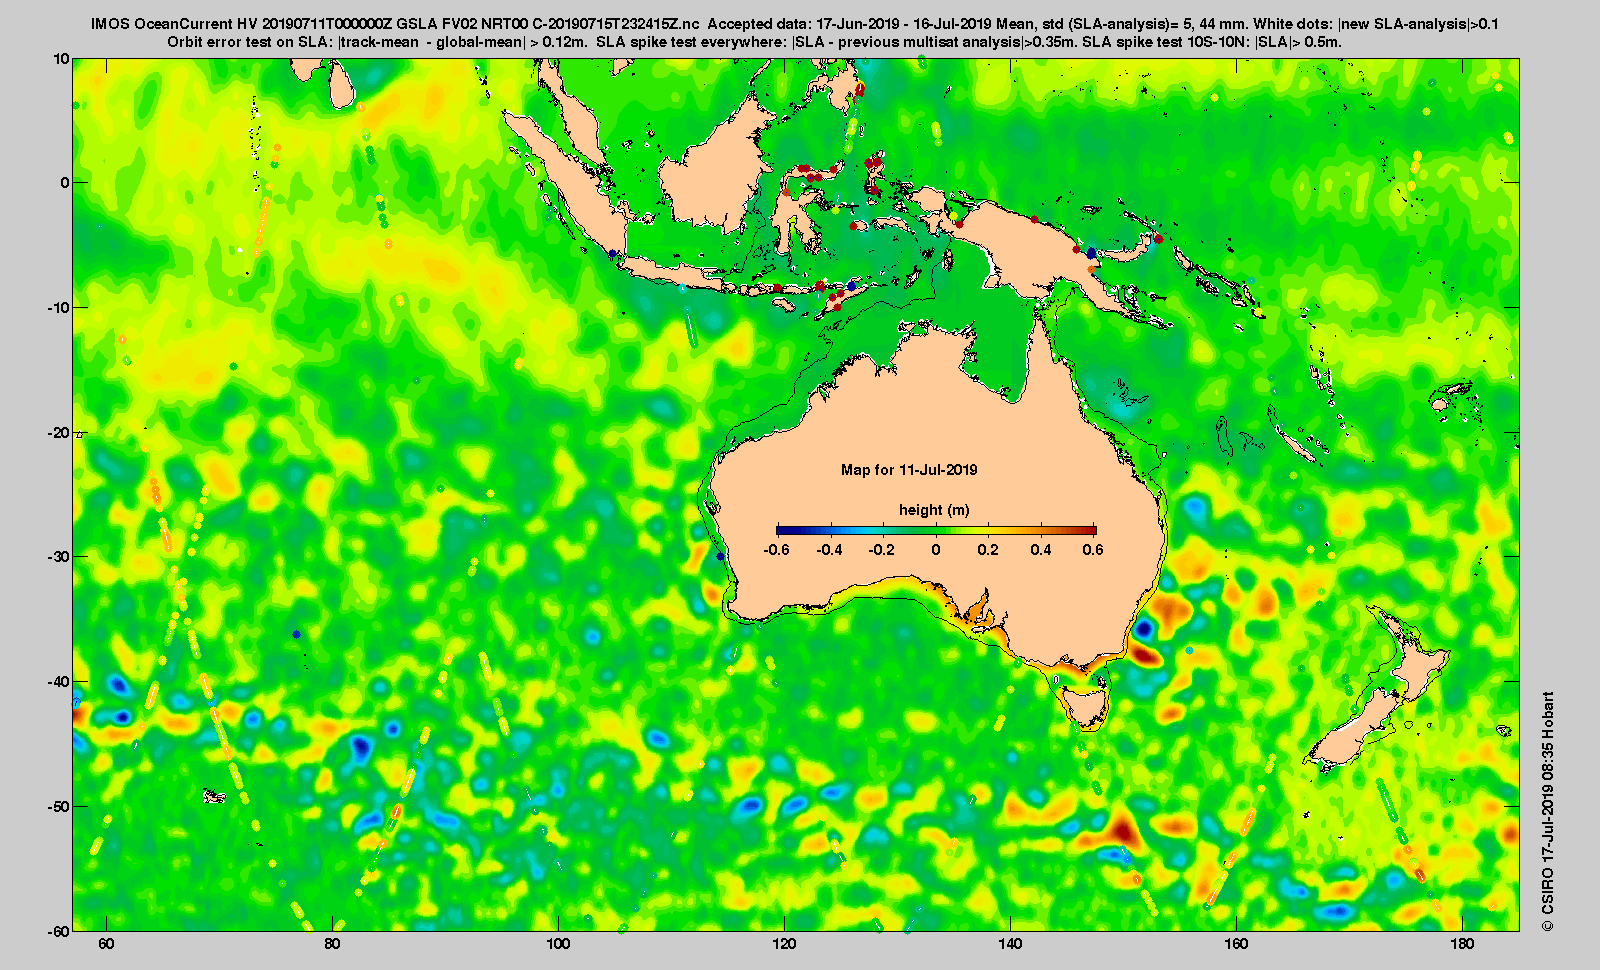Viewport: 1600px width, 970px height.
Task: Click the 0.2 colorbar tick label
Action: click(988, 550)
